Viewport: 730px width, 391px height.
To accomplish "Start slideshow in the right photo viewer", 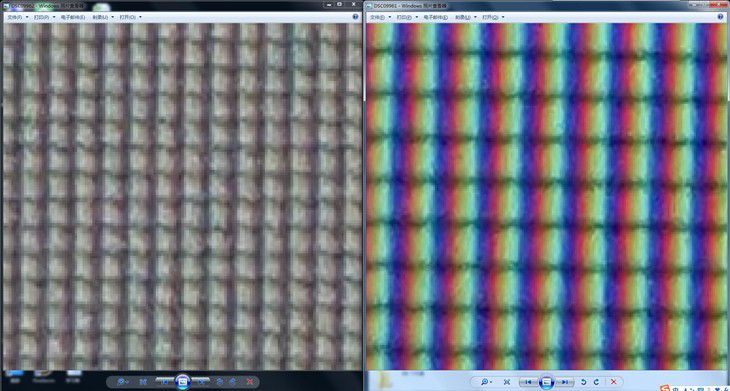I will pyautogui.click(x=547, y=382).
